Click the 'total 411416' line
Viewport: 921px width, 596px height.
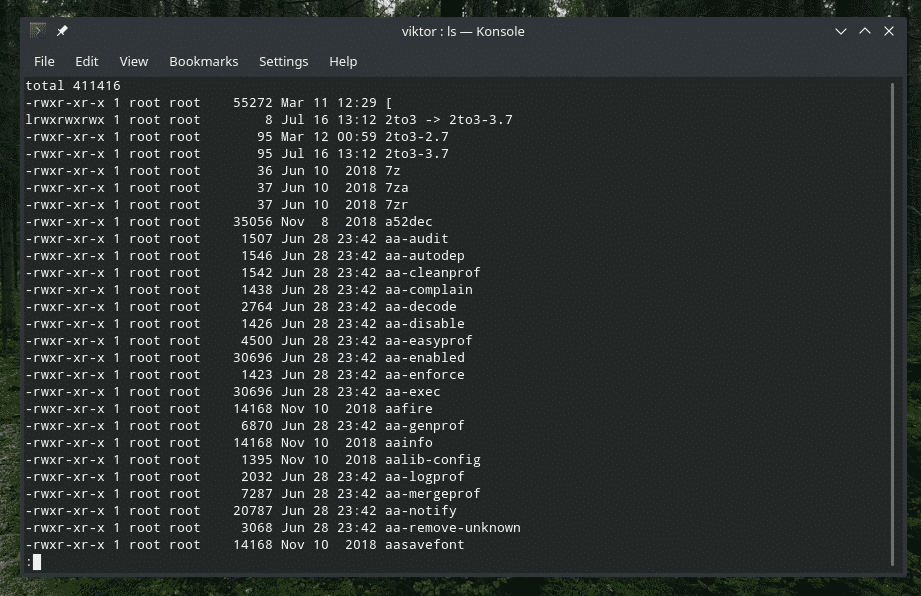(73, 86)
